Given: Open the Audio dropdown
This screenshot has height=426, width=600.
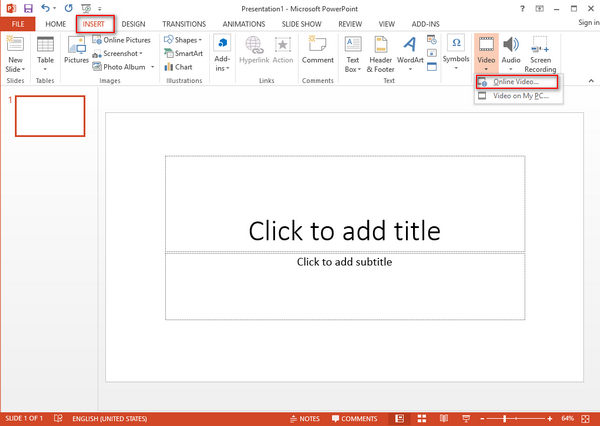Looking at the screenshot, I should coord(511,54).
